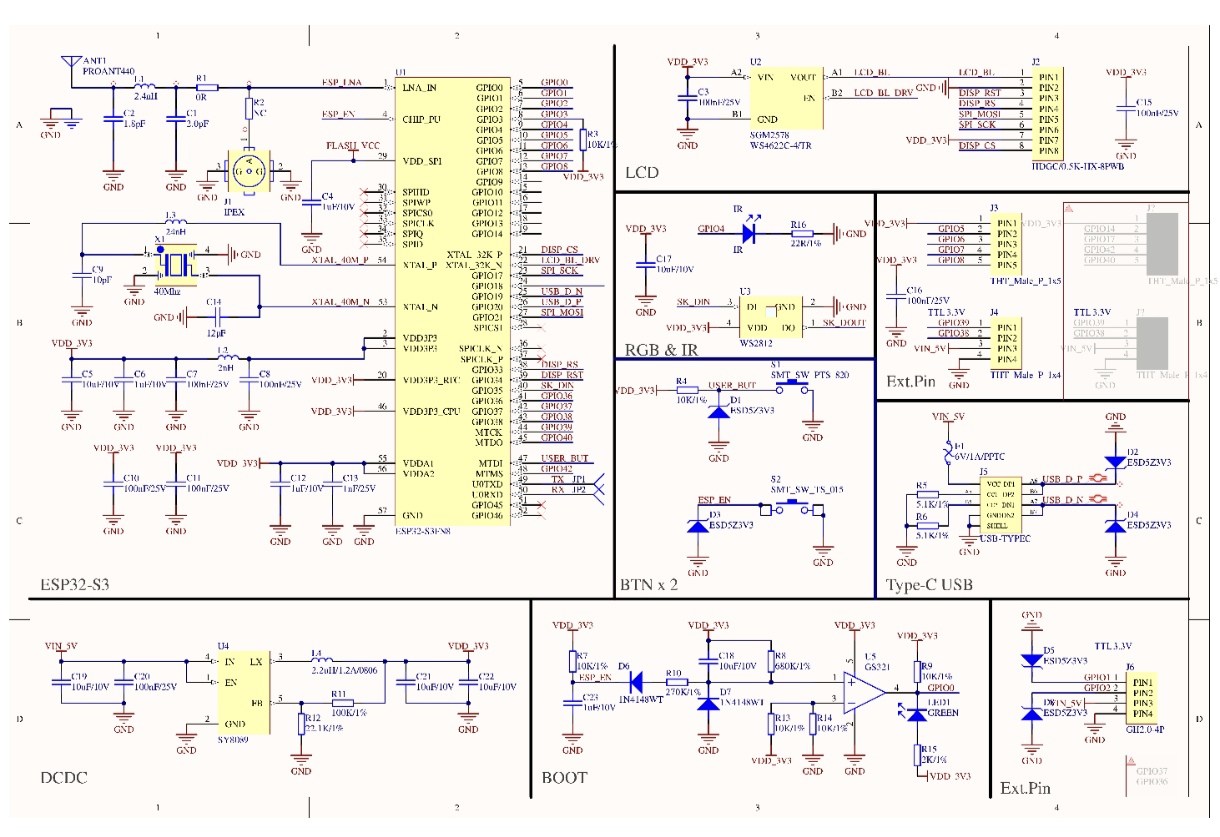Select the SK_DOUT net label
The width and height of the screenshot is (1220, 837).
(x=842, y=322)
